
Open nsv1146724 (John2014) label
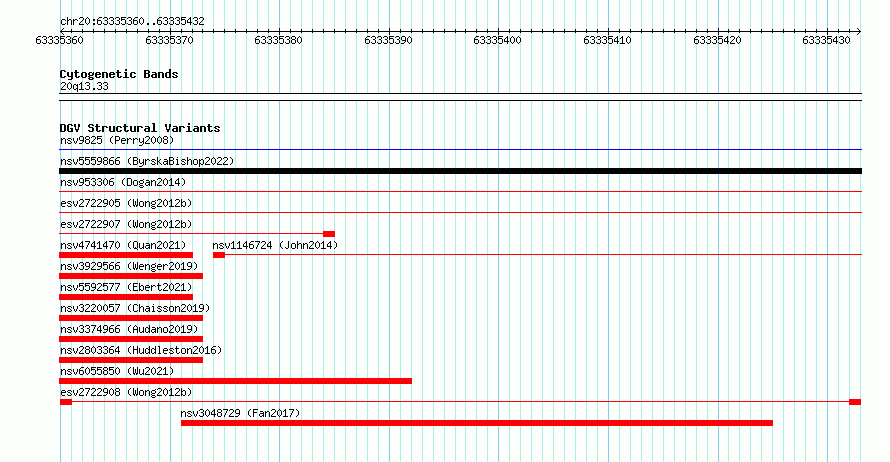coord(275,245)
